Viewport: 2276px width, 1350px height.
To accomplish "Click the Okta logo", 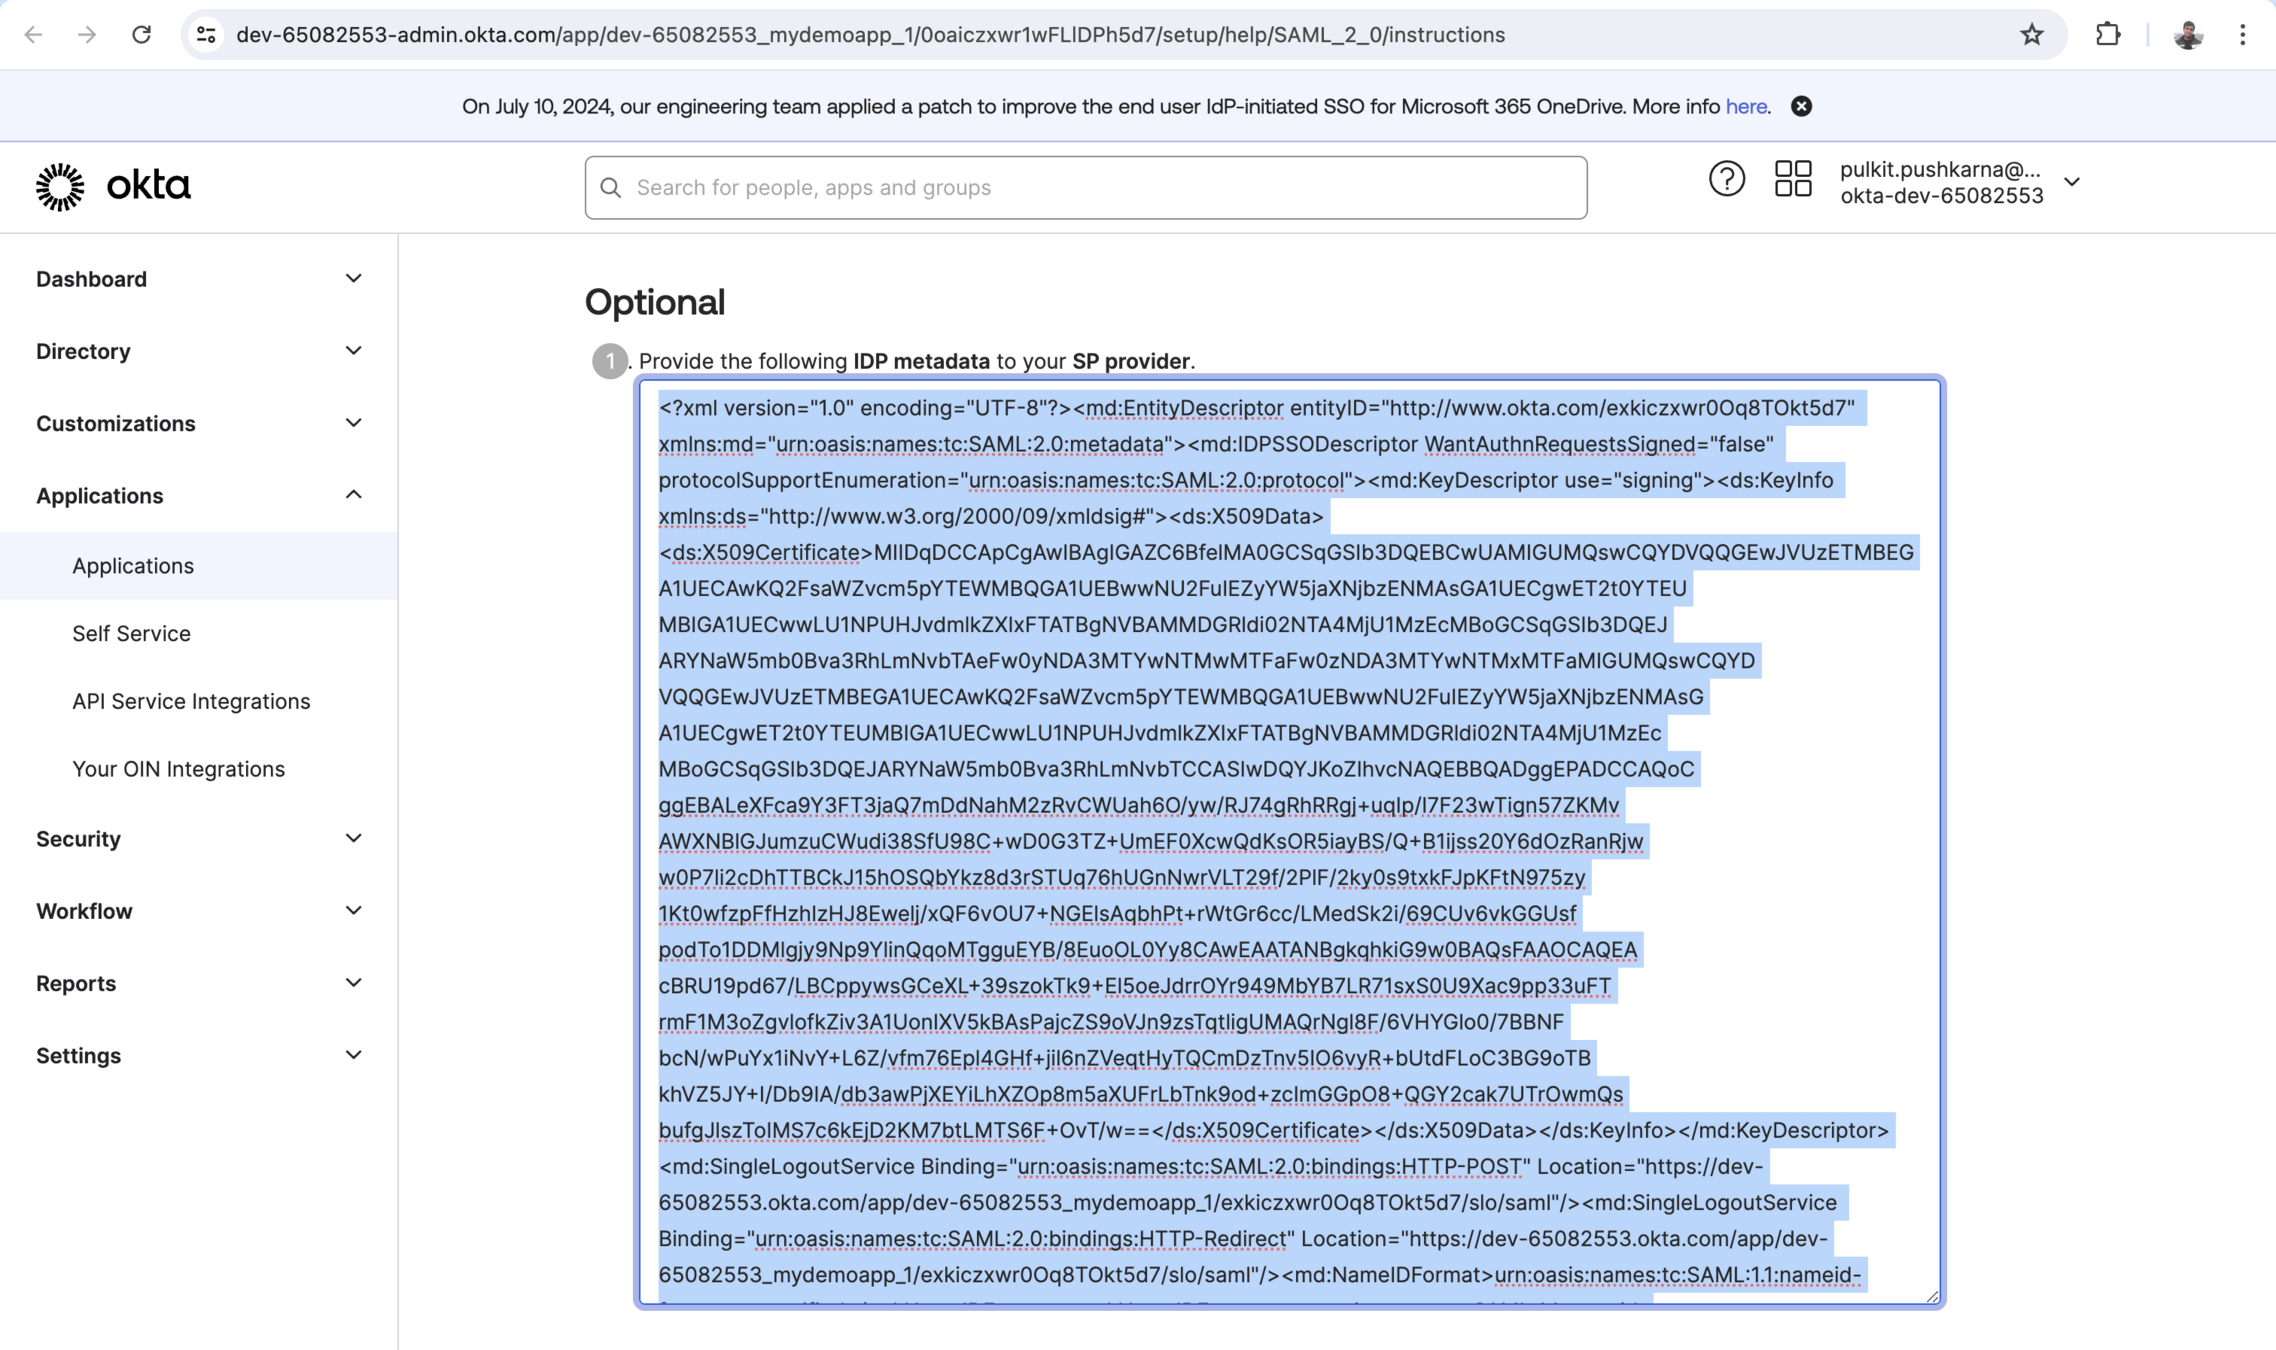I will coord(113,187).
